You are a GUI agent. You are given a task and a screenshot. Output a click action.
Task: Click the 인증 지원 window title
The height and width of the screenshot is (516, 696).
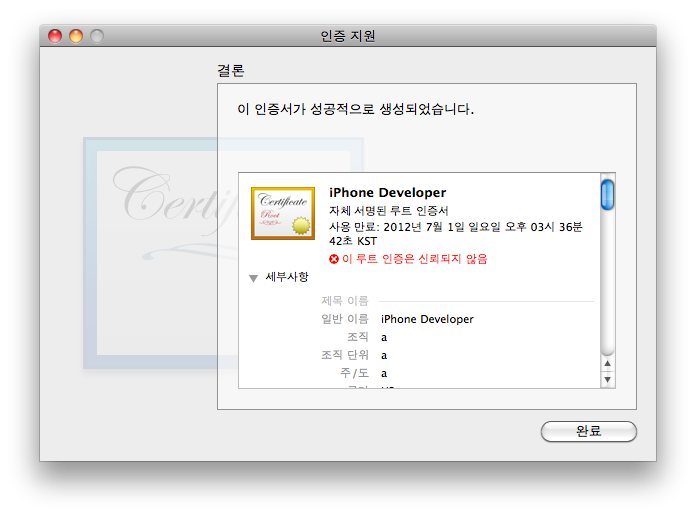(x=348, y=36)
